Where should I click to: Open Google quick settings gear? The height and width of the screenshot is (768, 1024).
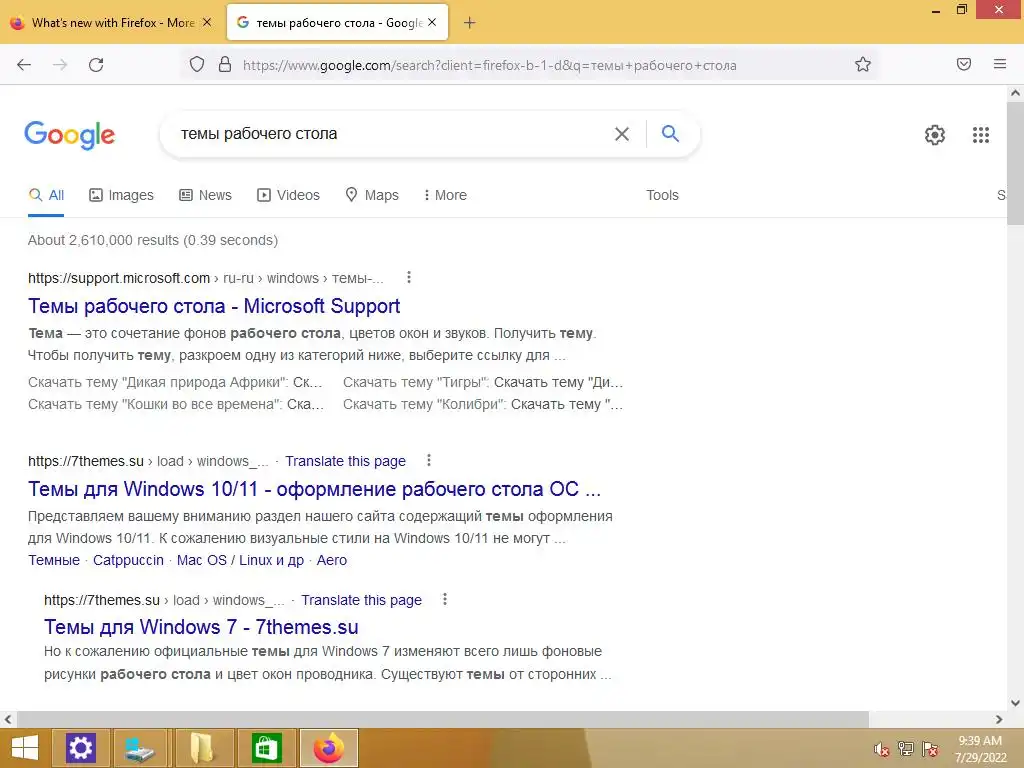[x=935, y=135]
